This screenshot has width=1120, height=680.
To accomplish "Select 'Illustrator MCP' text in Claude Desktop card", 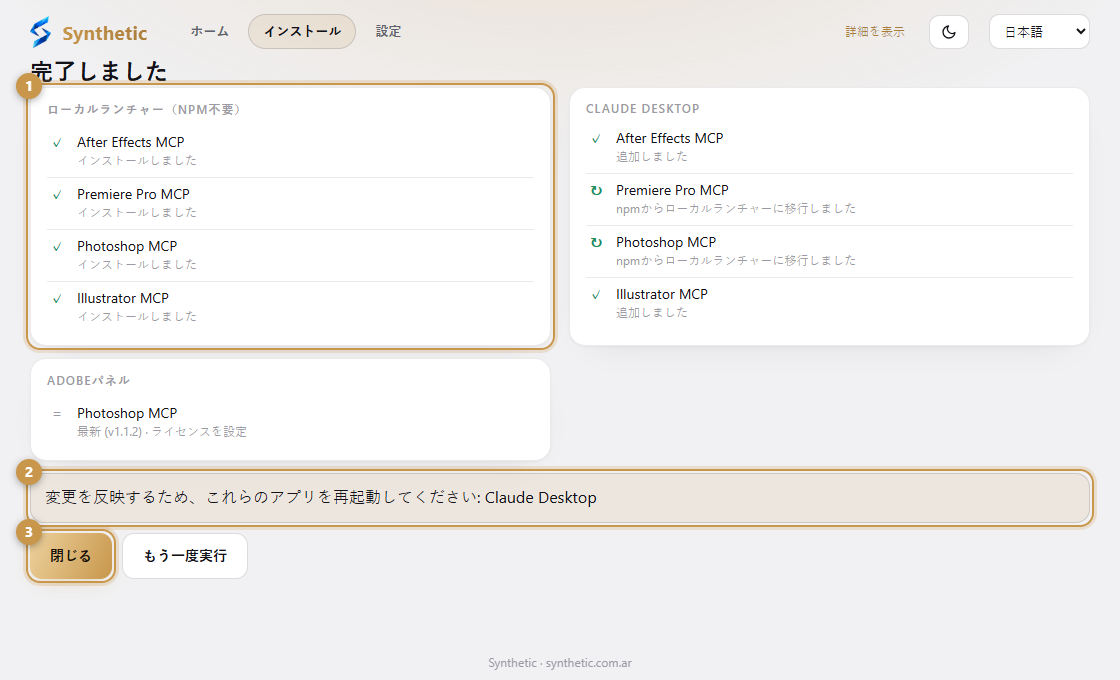I will (x=662, y=294).
